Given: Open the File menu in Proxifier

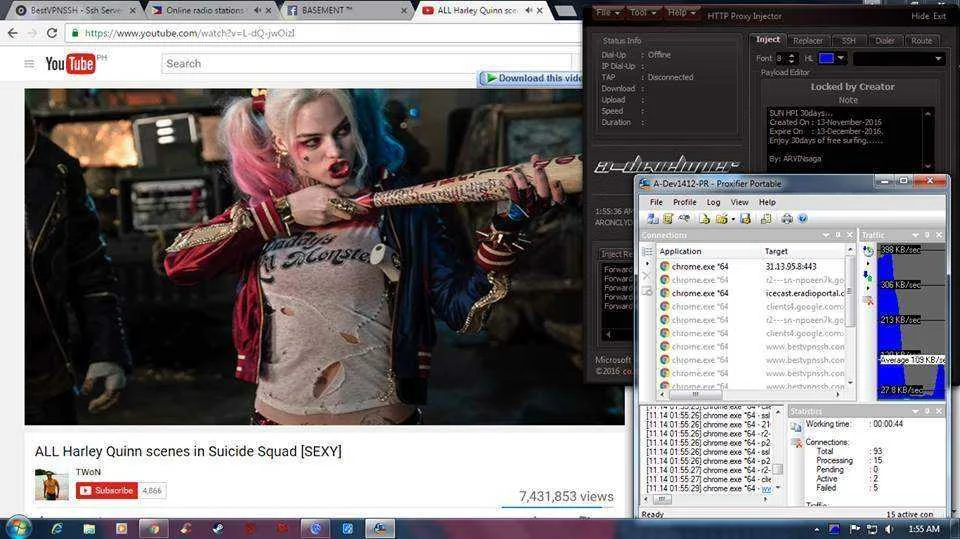Looking at the screenshot, I should click(x=656, y=202).
